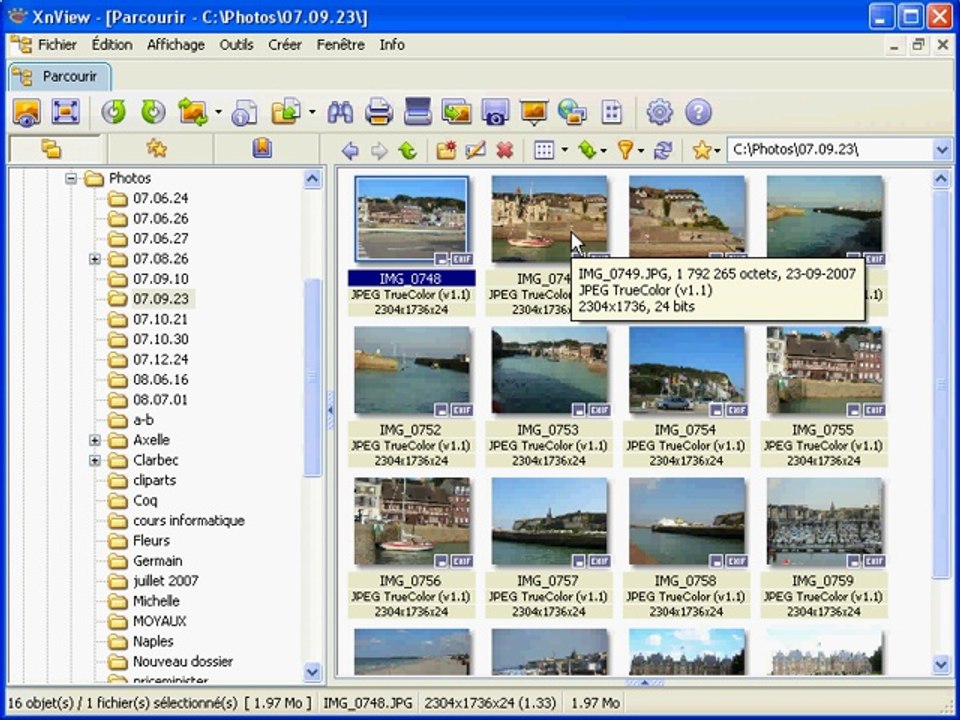The height and width of the screenshot is (720, 960).
Task: Go forward with the right arrow
Action: pyautogui.click(x=379, y=150)
